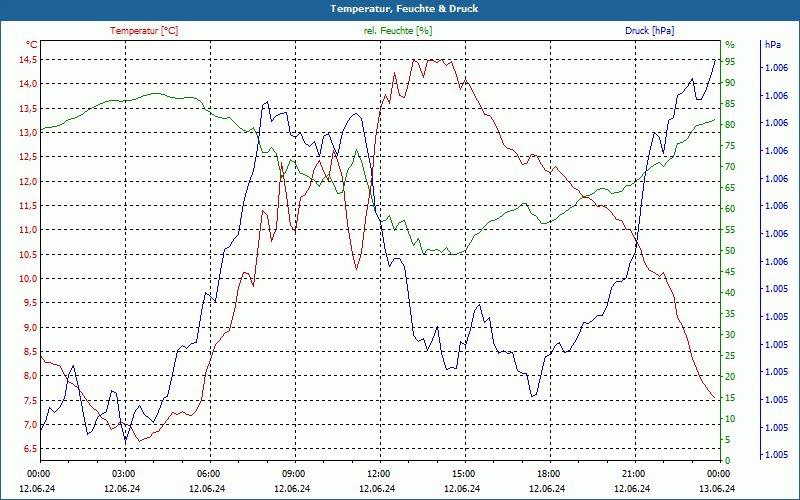This screenshot has height=500, width=800.
Task: Click the '65' humidity axis value
Action: pyautogui.click(x=730, y=188)
